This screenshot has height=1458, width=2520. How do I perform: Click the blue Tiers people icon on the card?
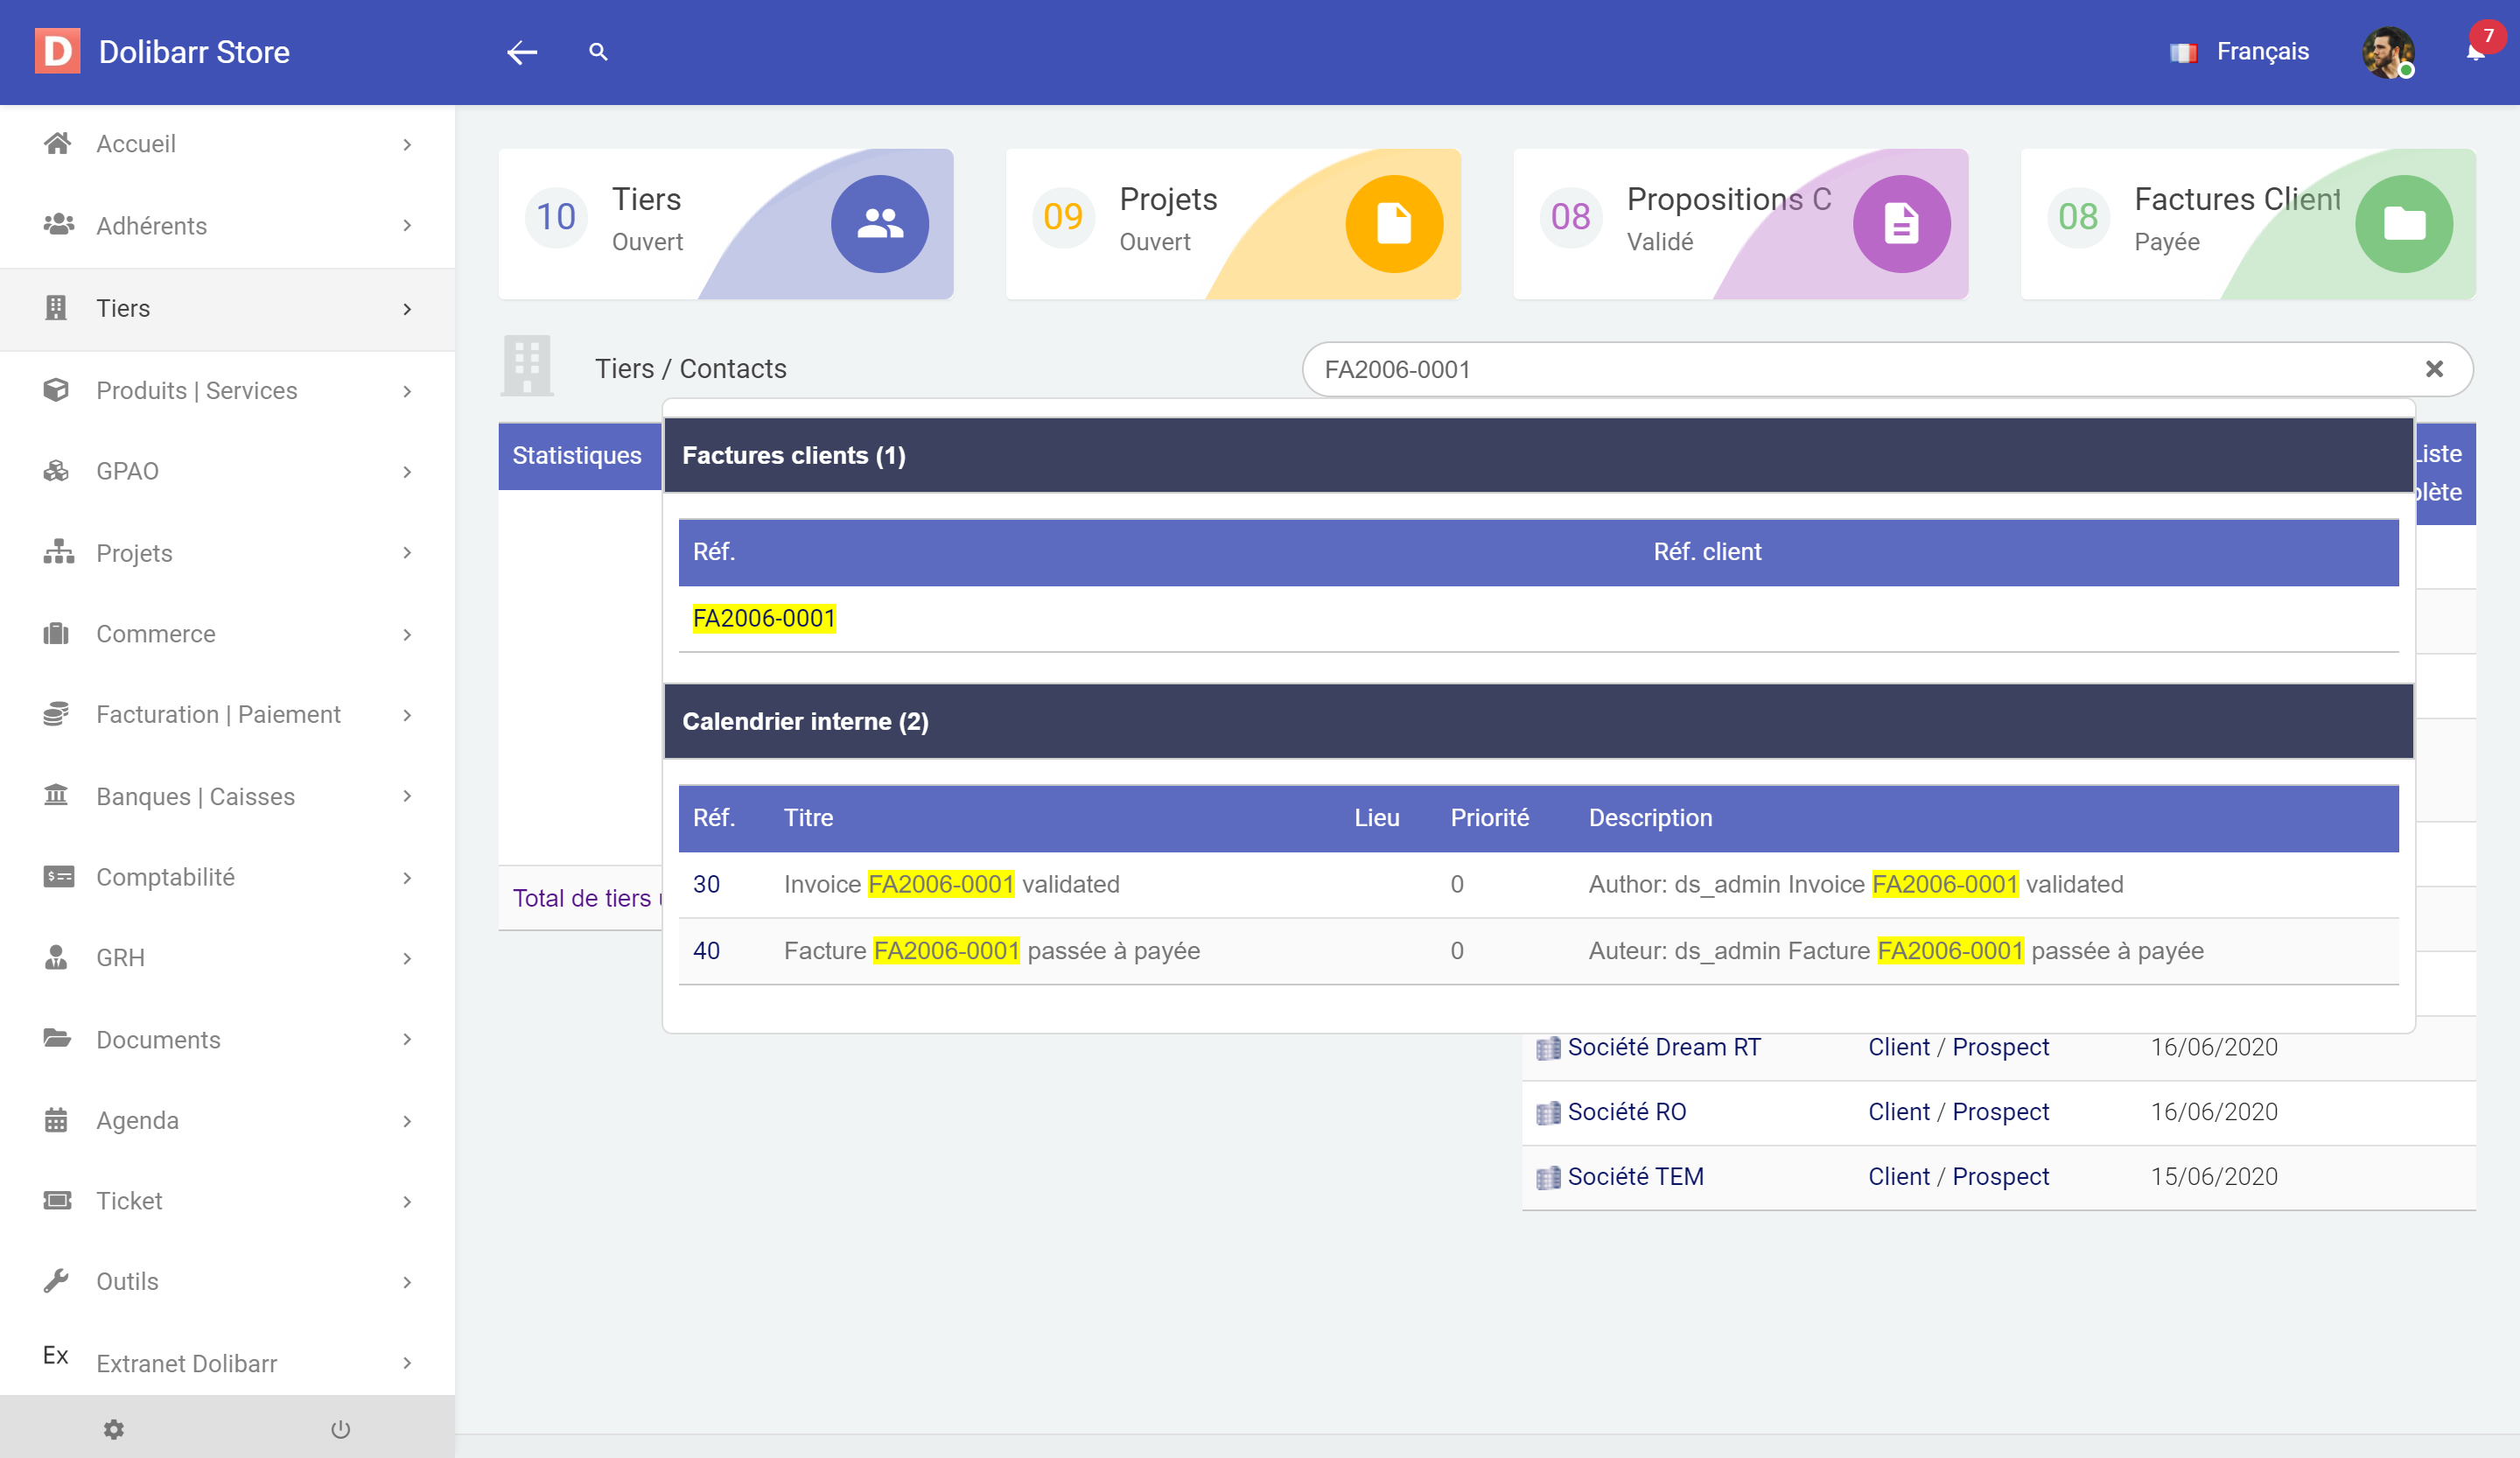[879, 223]
